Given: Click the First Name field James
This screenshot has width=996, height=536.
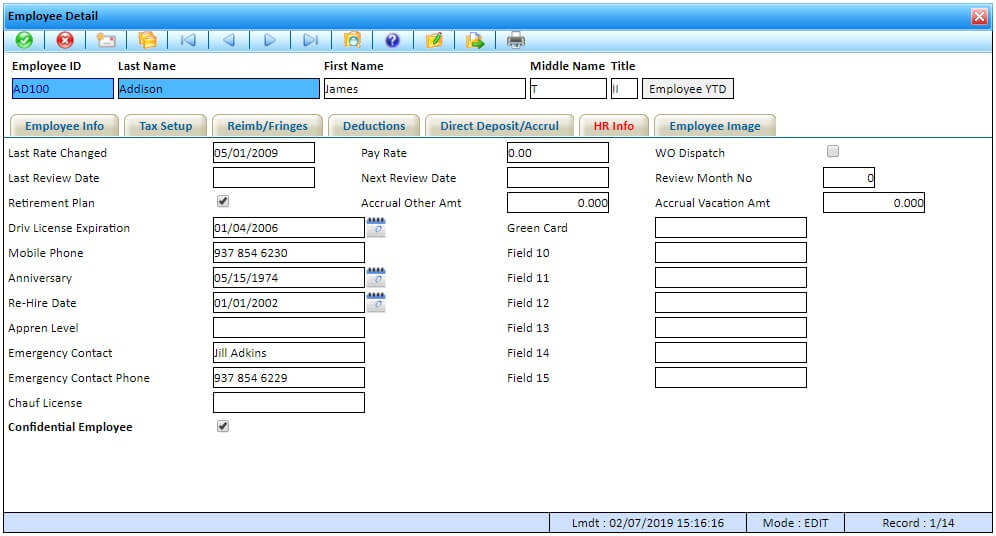Looking at the screenshot, I should click(x=425, y=89).
